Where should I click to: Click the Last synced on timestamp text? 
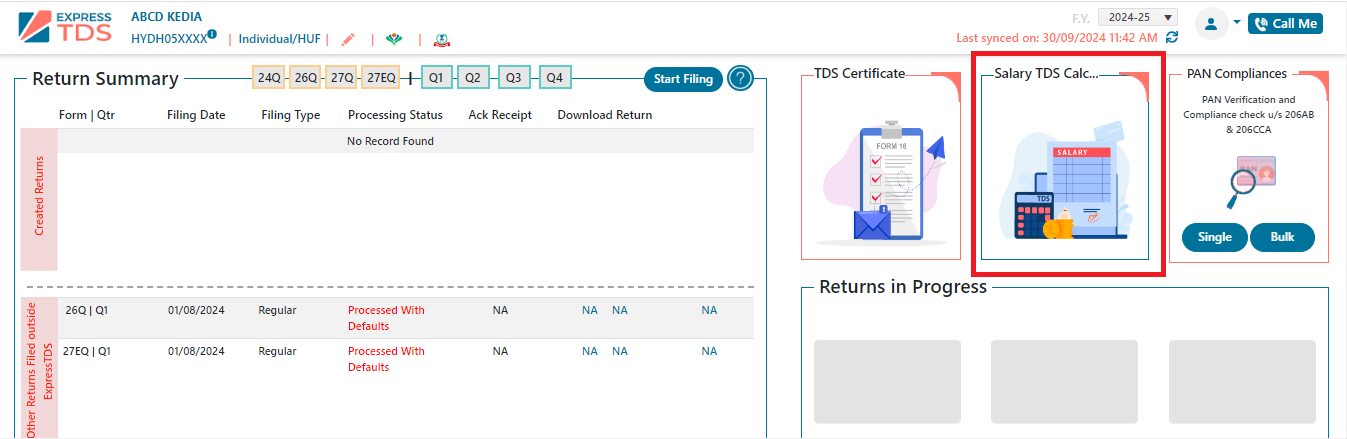[x=1058, y=37]
